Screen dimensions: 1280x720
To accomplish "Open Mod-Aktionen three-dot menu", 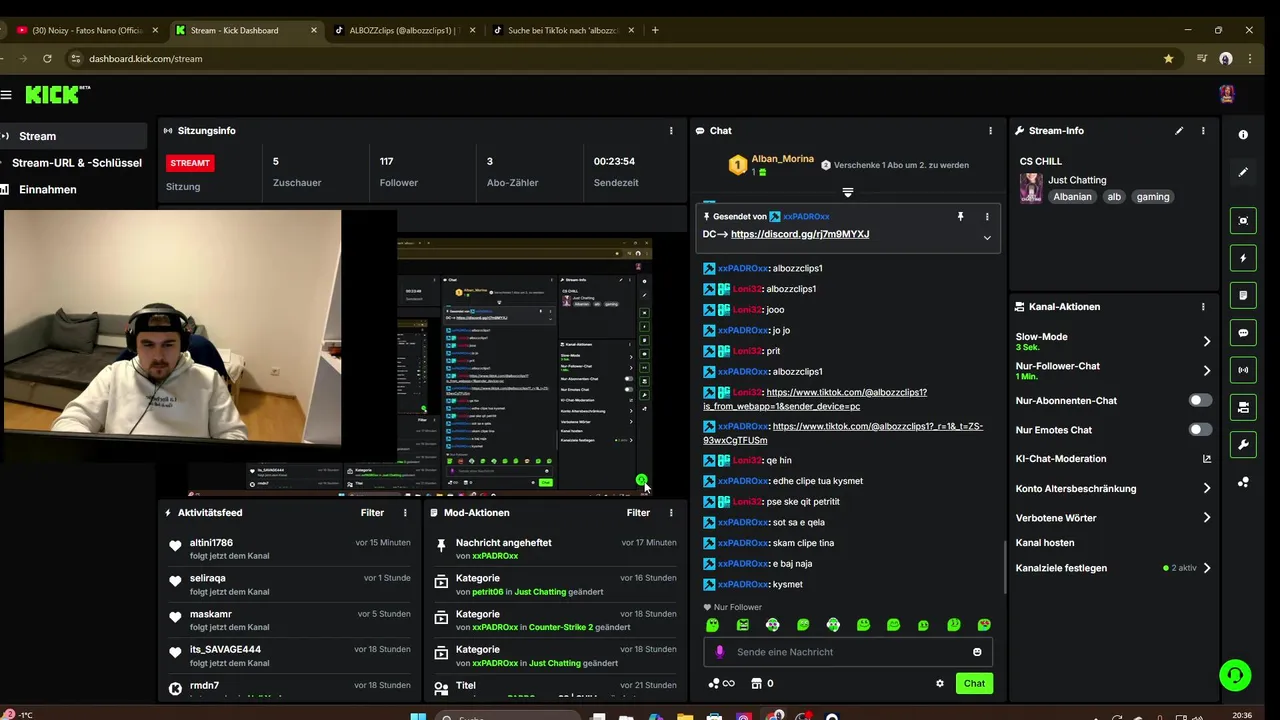I will (671, 513).
